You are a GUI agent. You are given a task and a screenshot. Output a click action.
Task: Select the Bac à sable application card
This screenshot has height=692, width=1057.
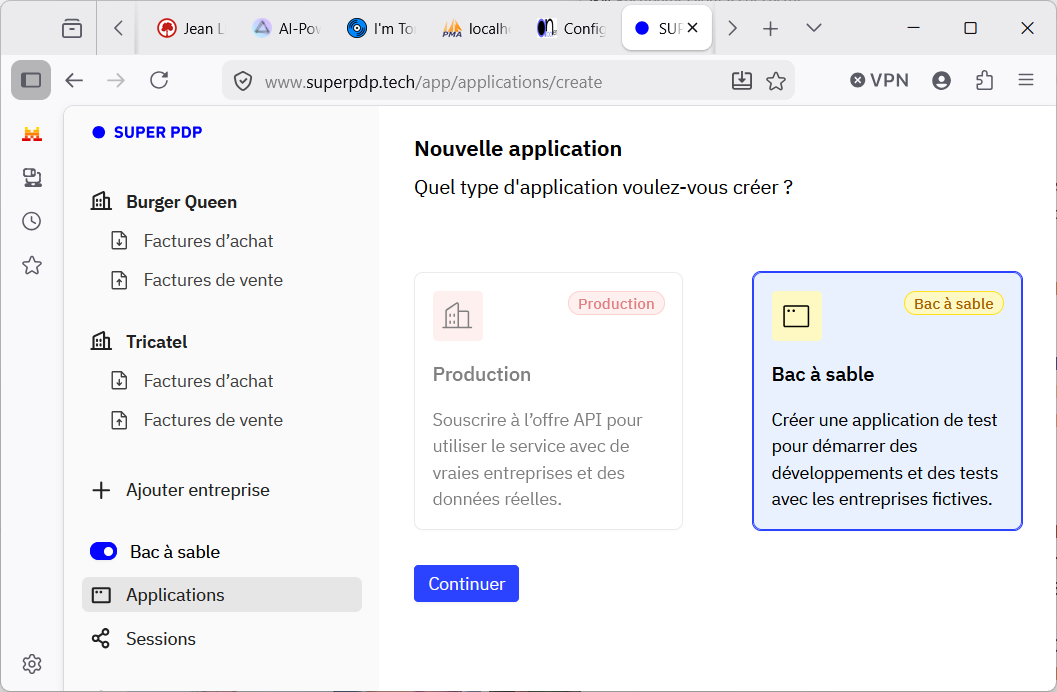click(887, 401)
